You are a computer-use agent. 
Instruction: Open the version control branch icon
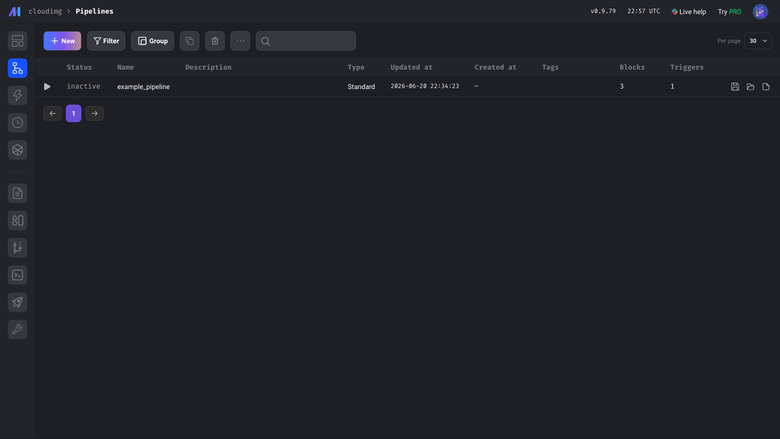click(17, 248)
